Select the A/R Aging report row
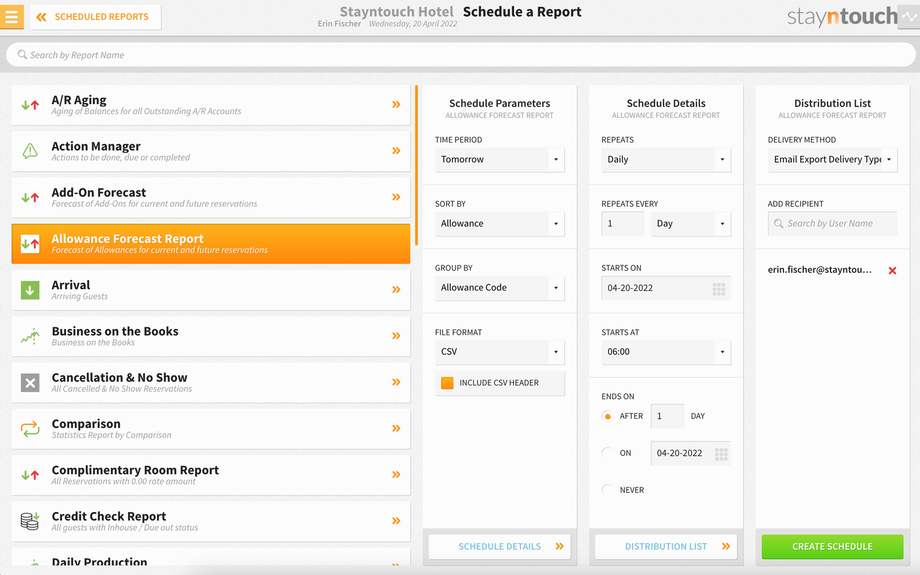Screen dimensions: 920x575 (211, 105)
